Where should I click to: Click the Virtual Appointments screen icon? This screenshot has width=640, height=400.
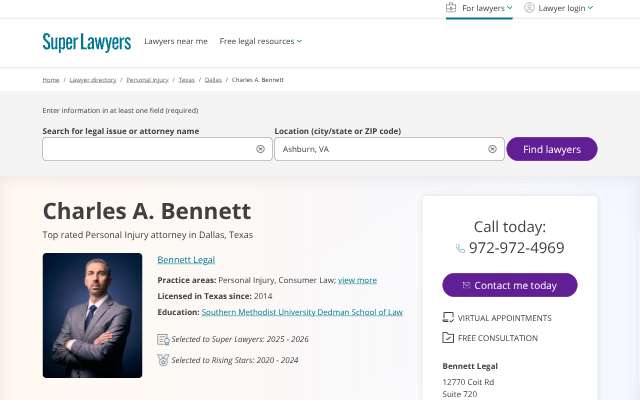click(448, 318)
